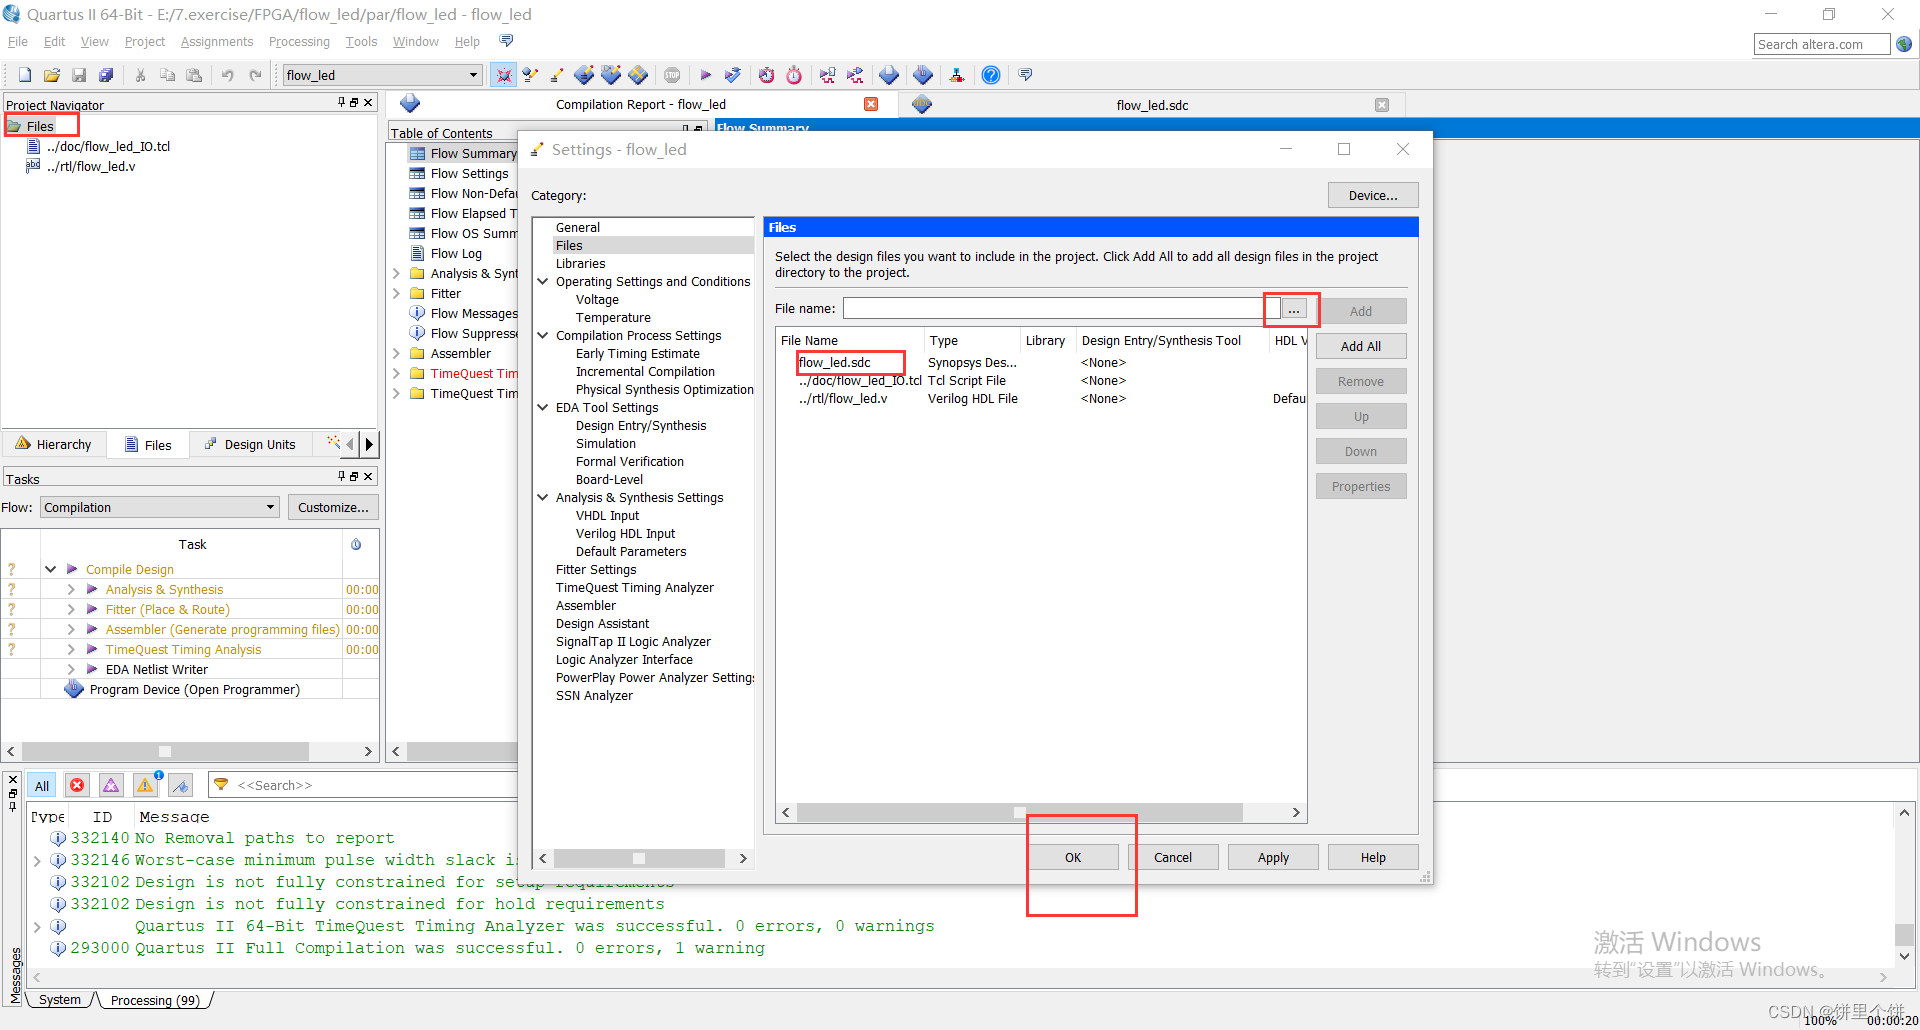
Task: Close the flow_led.sdc tab
Action: tap(1382, 105)
